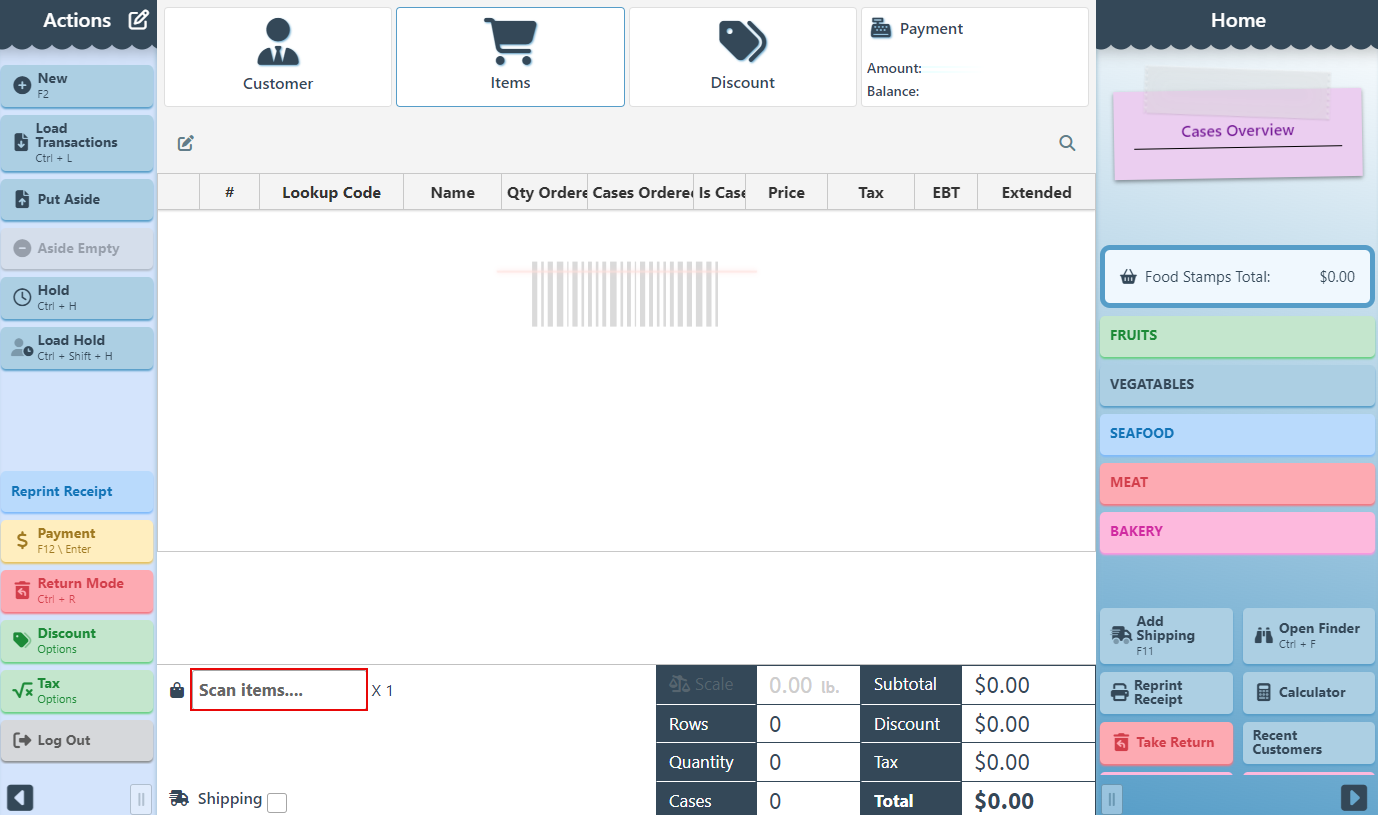Toggle Return Mode
The image size is (1378, 815).
[77, 591]
